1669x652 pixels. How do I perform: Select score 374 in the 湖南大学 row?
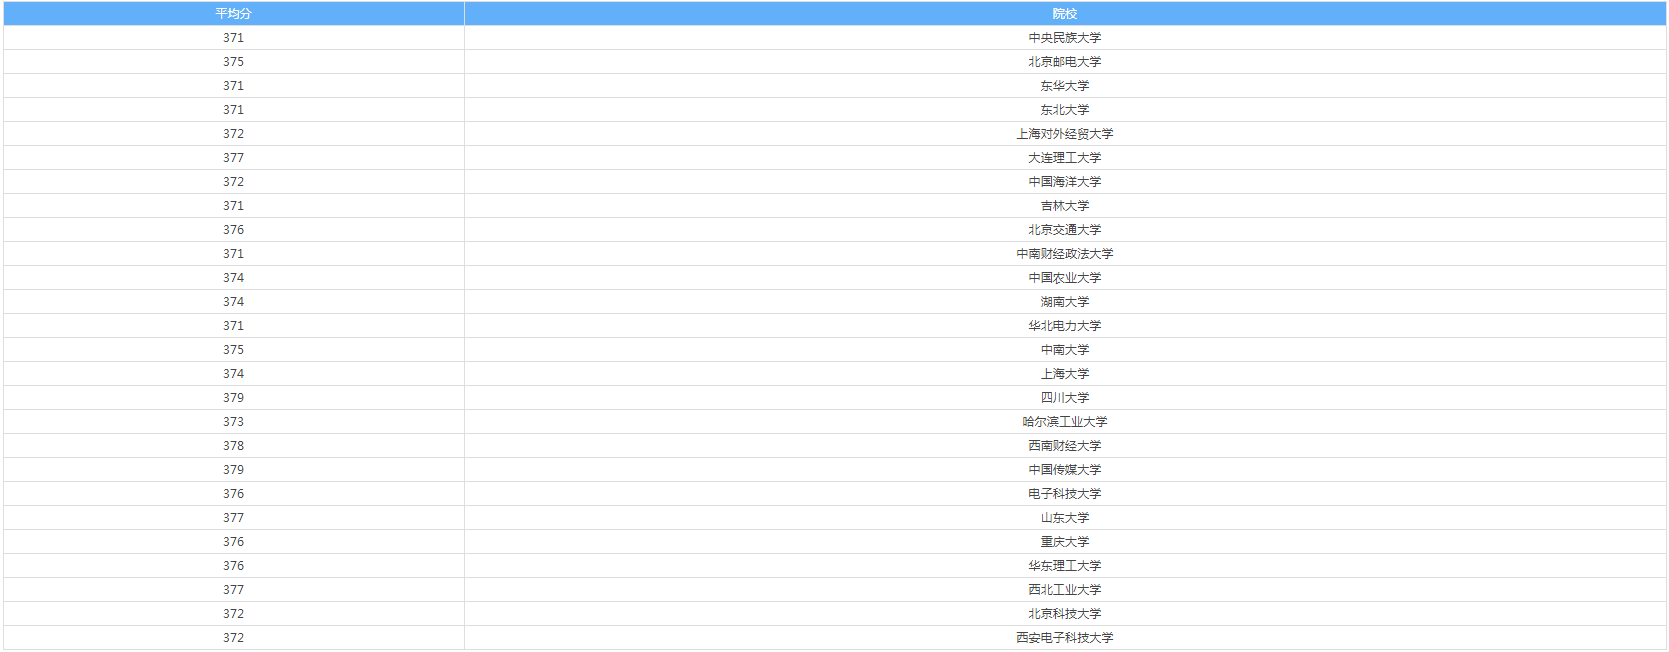[x=234, y=302]
